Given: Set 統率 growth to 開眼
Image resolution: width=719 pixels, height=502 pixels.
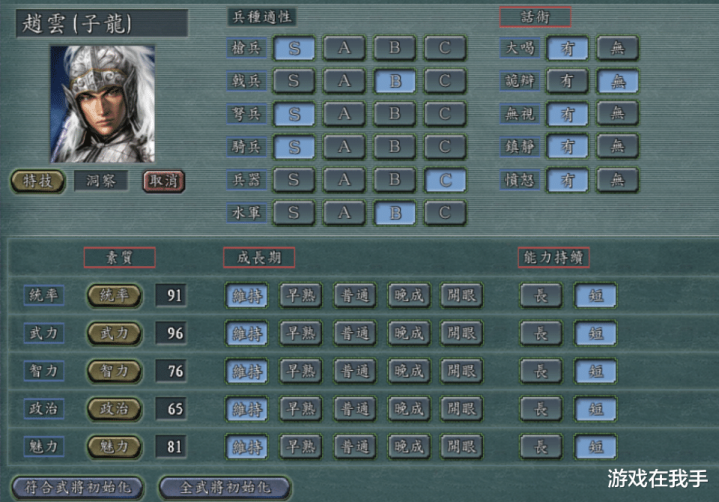Looking at the screenshot, I should pyautogui.click(x=462, y=296).
